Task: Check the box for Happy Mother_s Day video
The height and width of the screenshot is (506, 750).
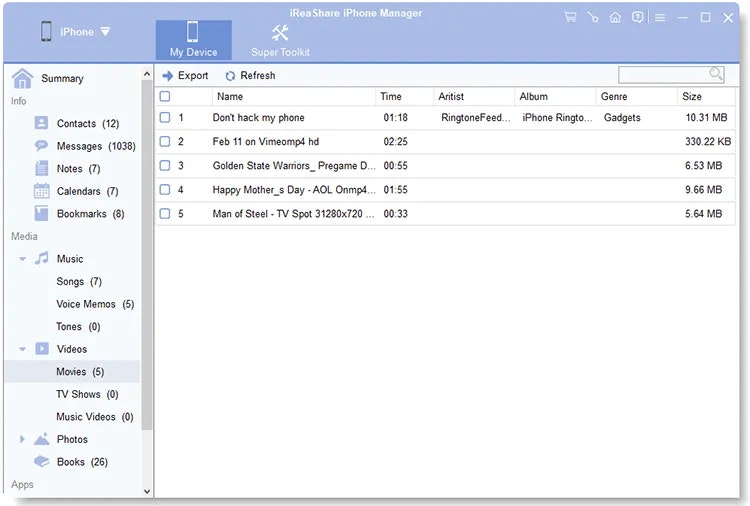Action: (165, 189)
